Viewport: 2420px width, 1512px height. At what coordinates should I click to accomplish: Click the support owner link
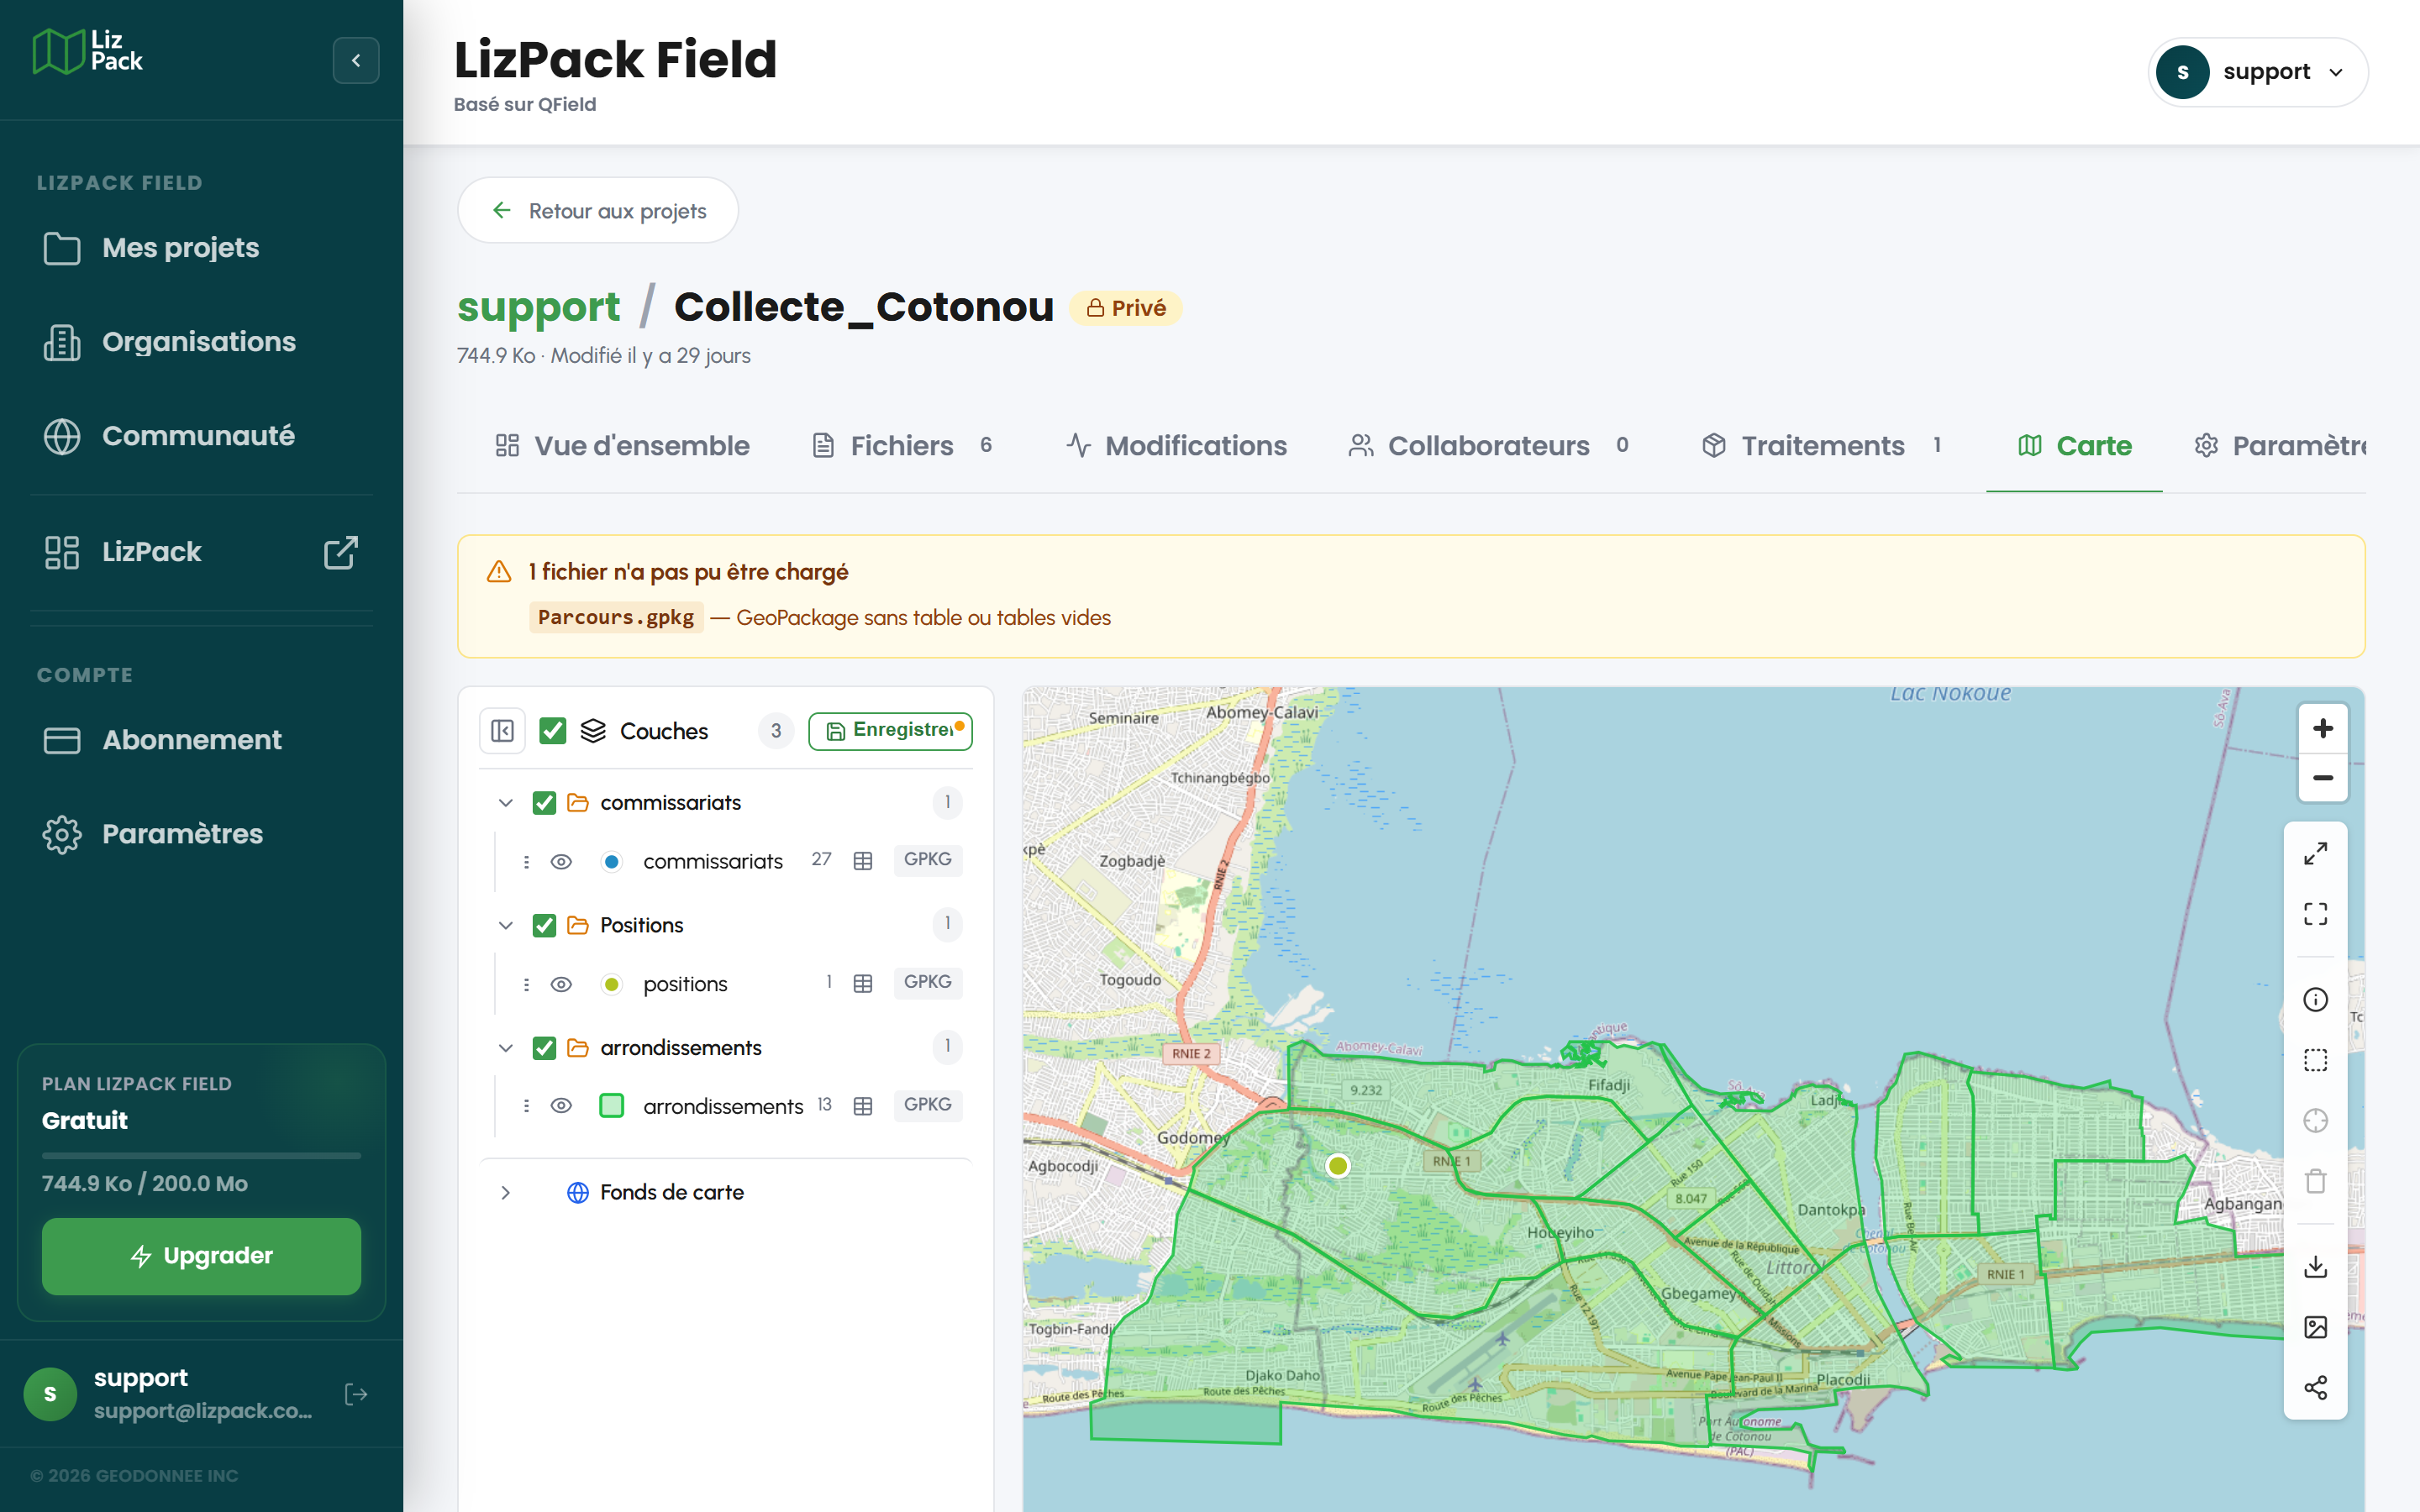point(538,307)
